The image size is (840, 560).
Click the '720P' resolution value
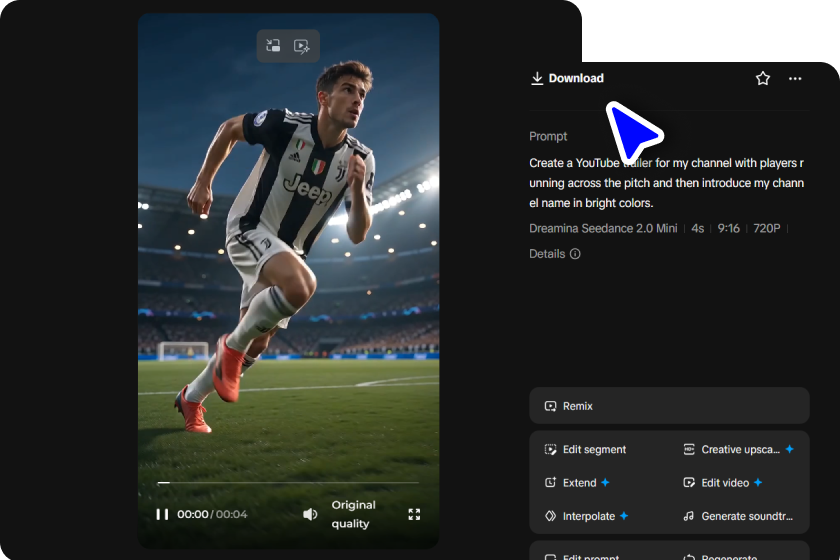click(767, 228)
